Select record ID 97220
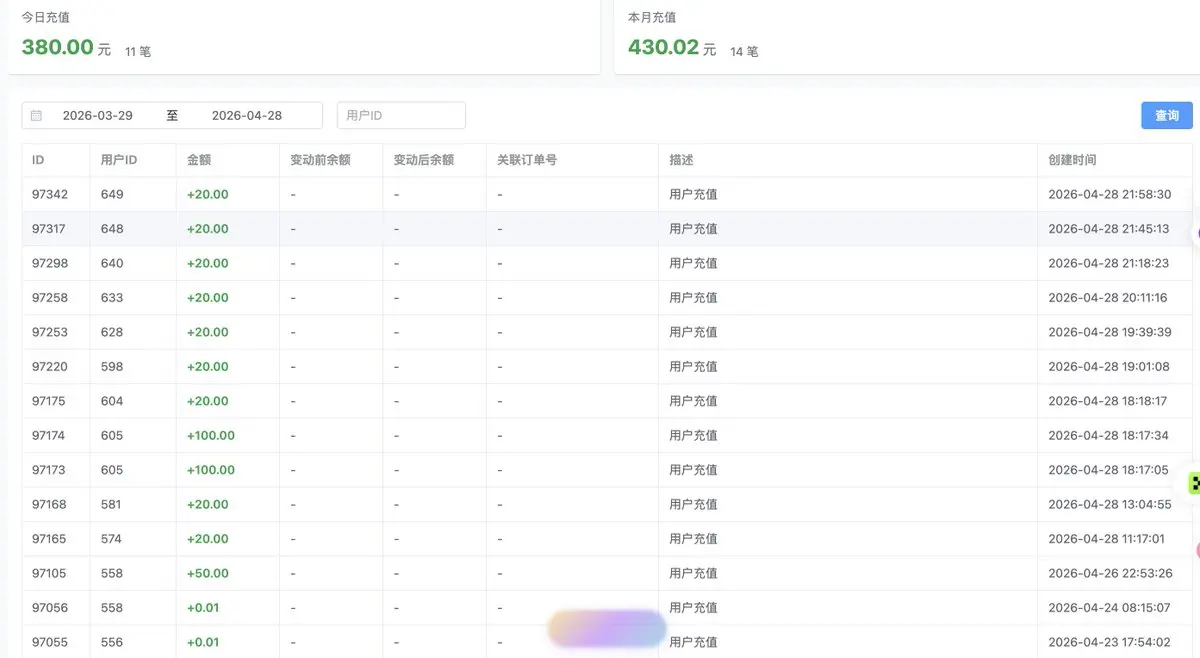This screenshot has width=1200, height=658. [x=50, y=367]
